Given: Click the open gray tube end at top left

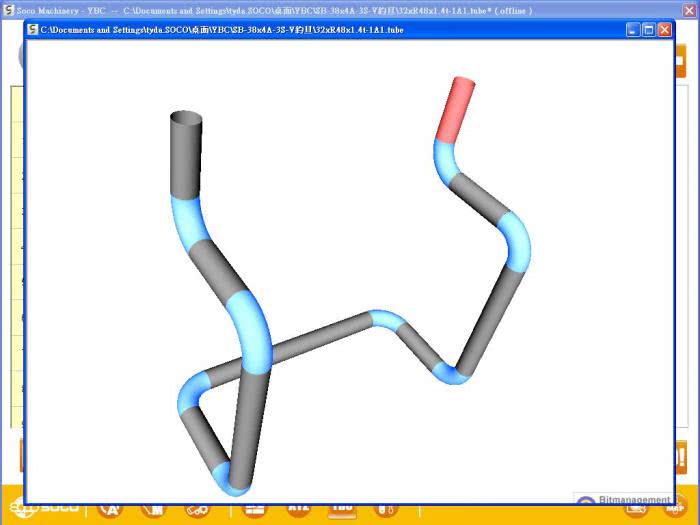Looking at the screenshot, I should tap(185, 120).
